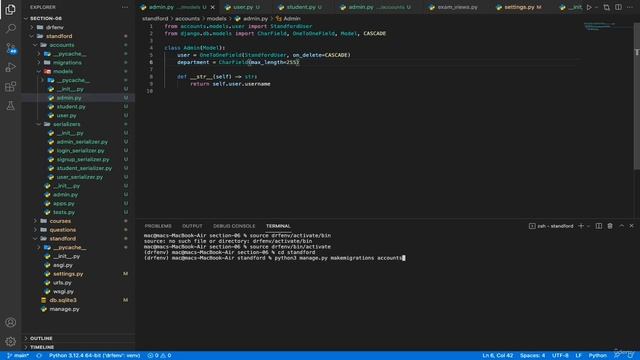Open login_serializer.py file
The image size is (640, 360).
pos(80,151)
